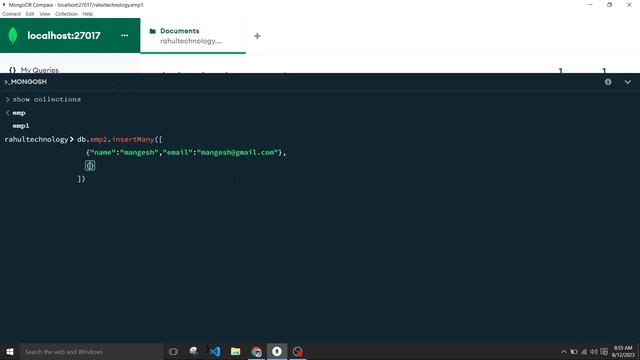Click the volume speaker tray icon
640x360 pixels.
pyautogui.click(x=594, y=352)
